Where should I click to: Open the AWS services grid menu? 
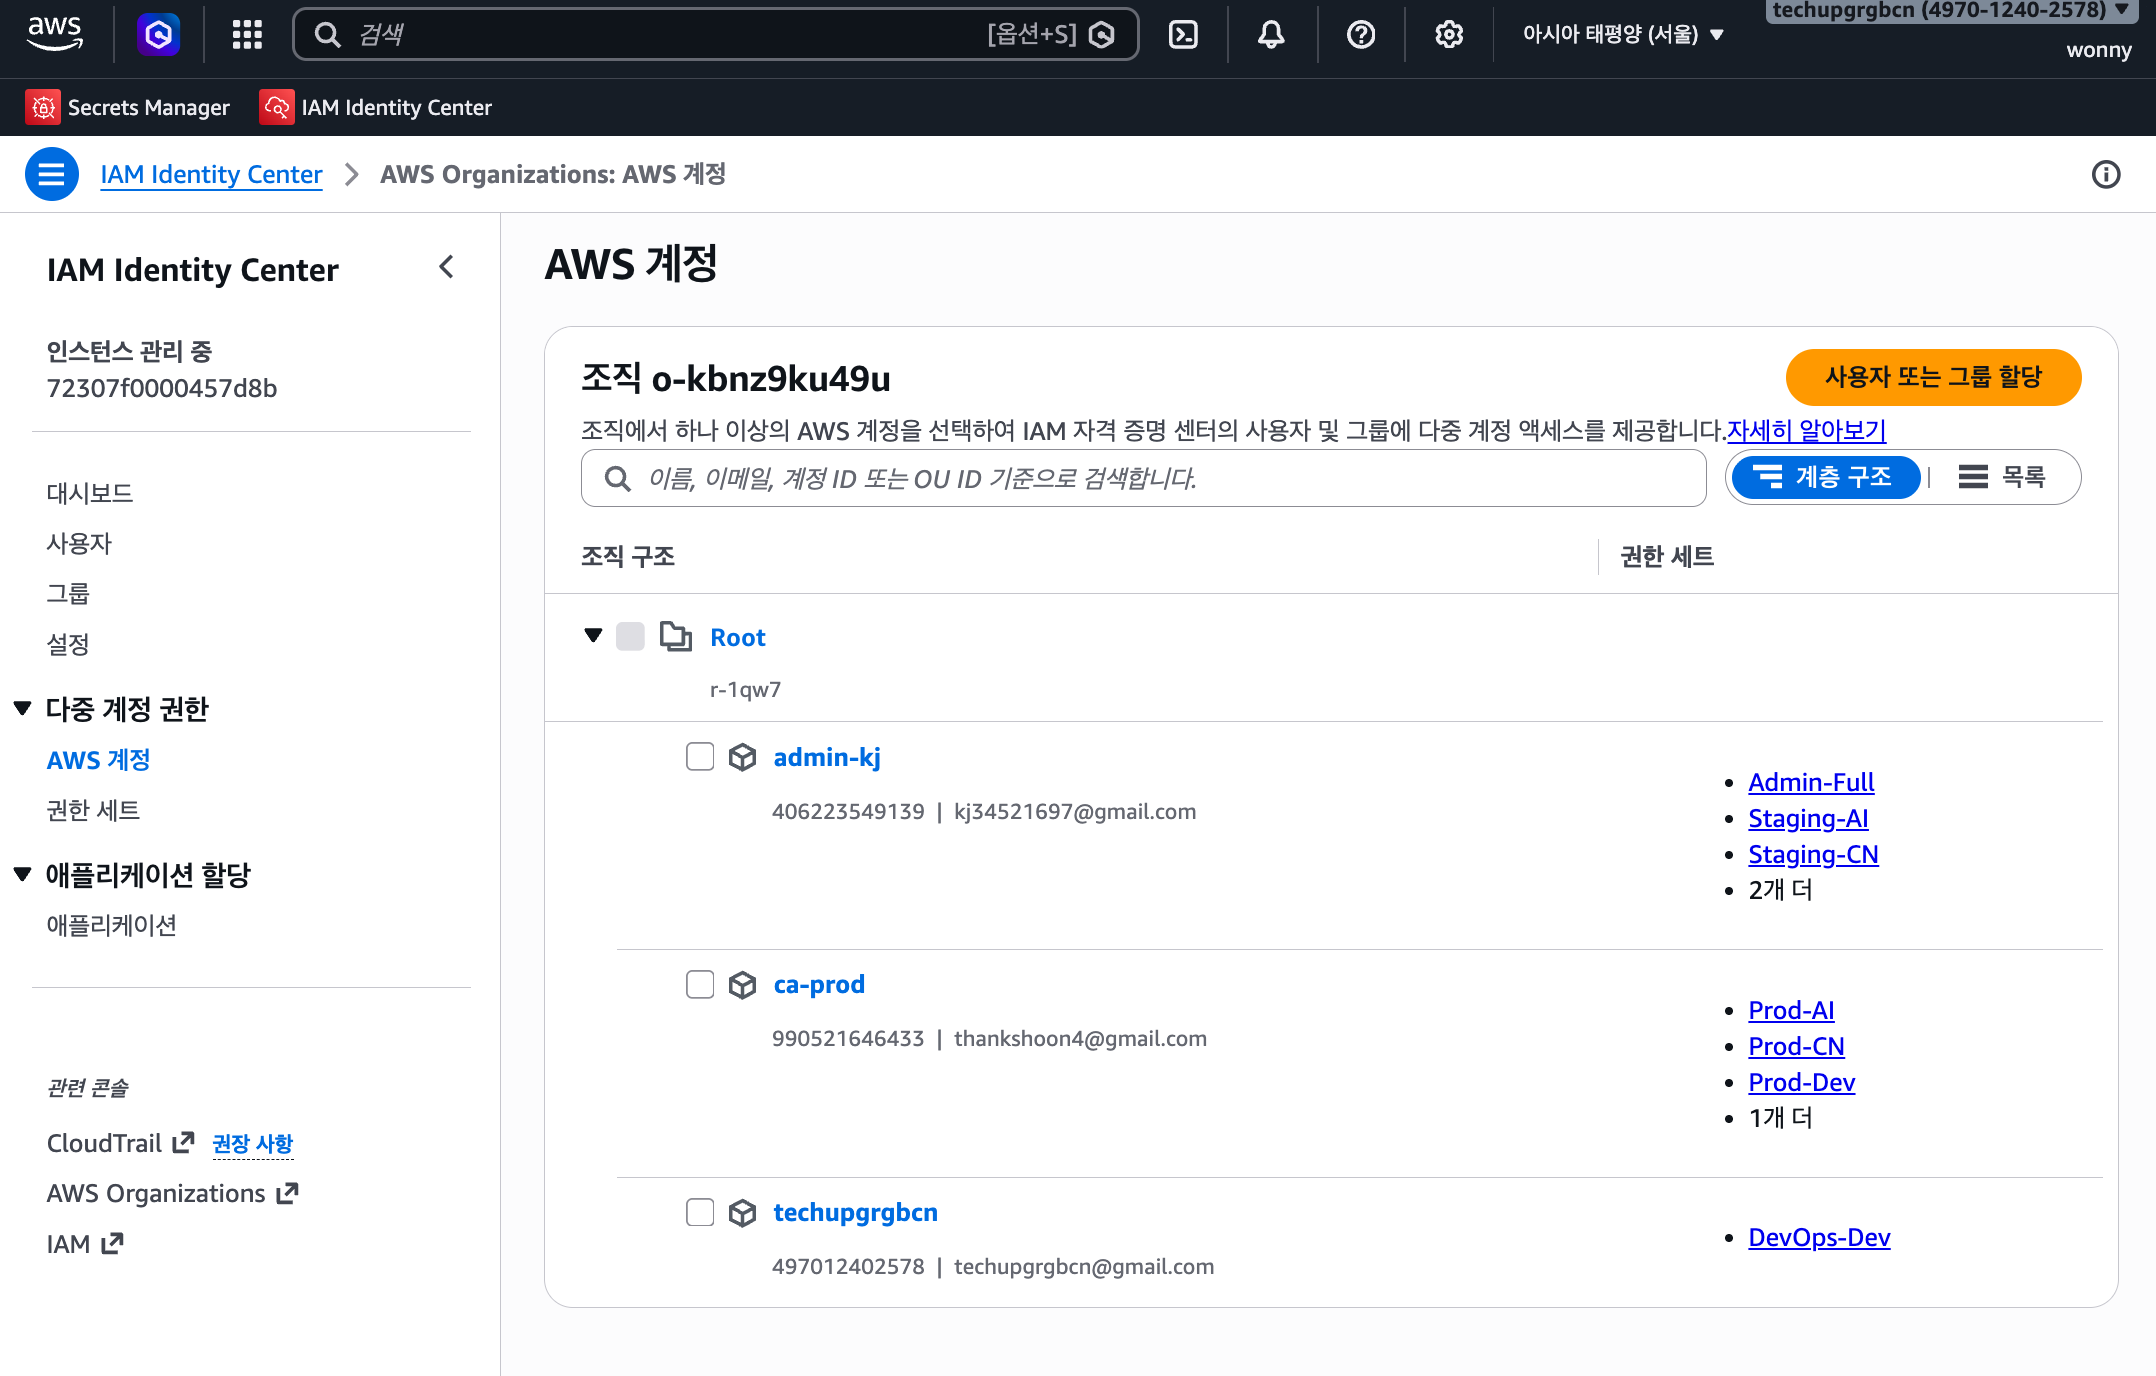[247, 35]
